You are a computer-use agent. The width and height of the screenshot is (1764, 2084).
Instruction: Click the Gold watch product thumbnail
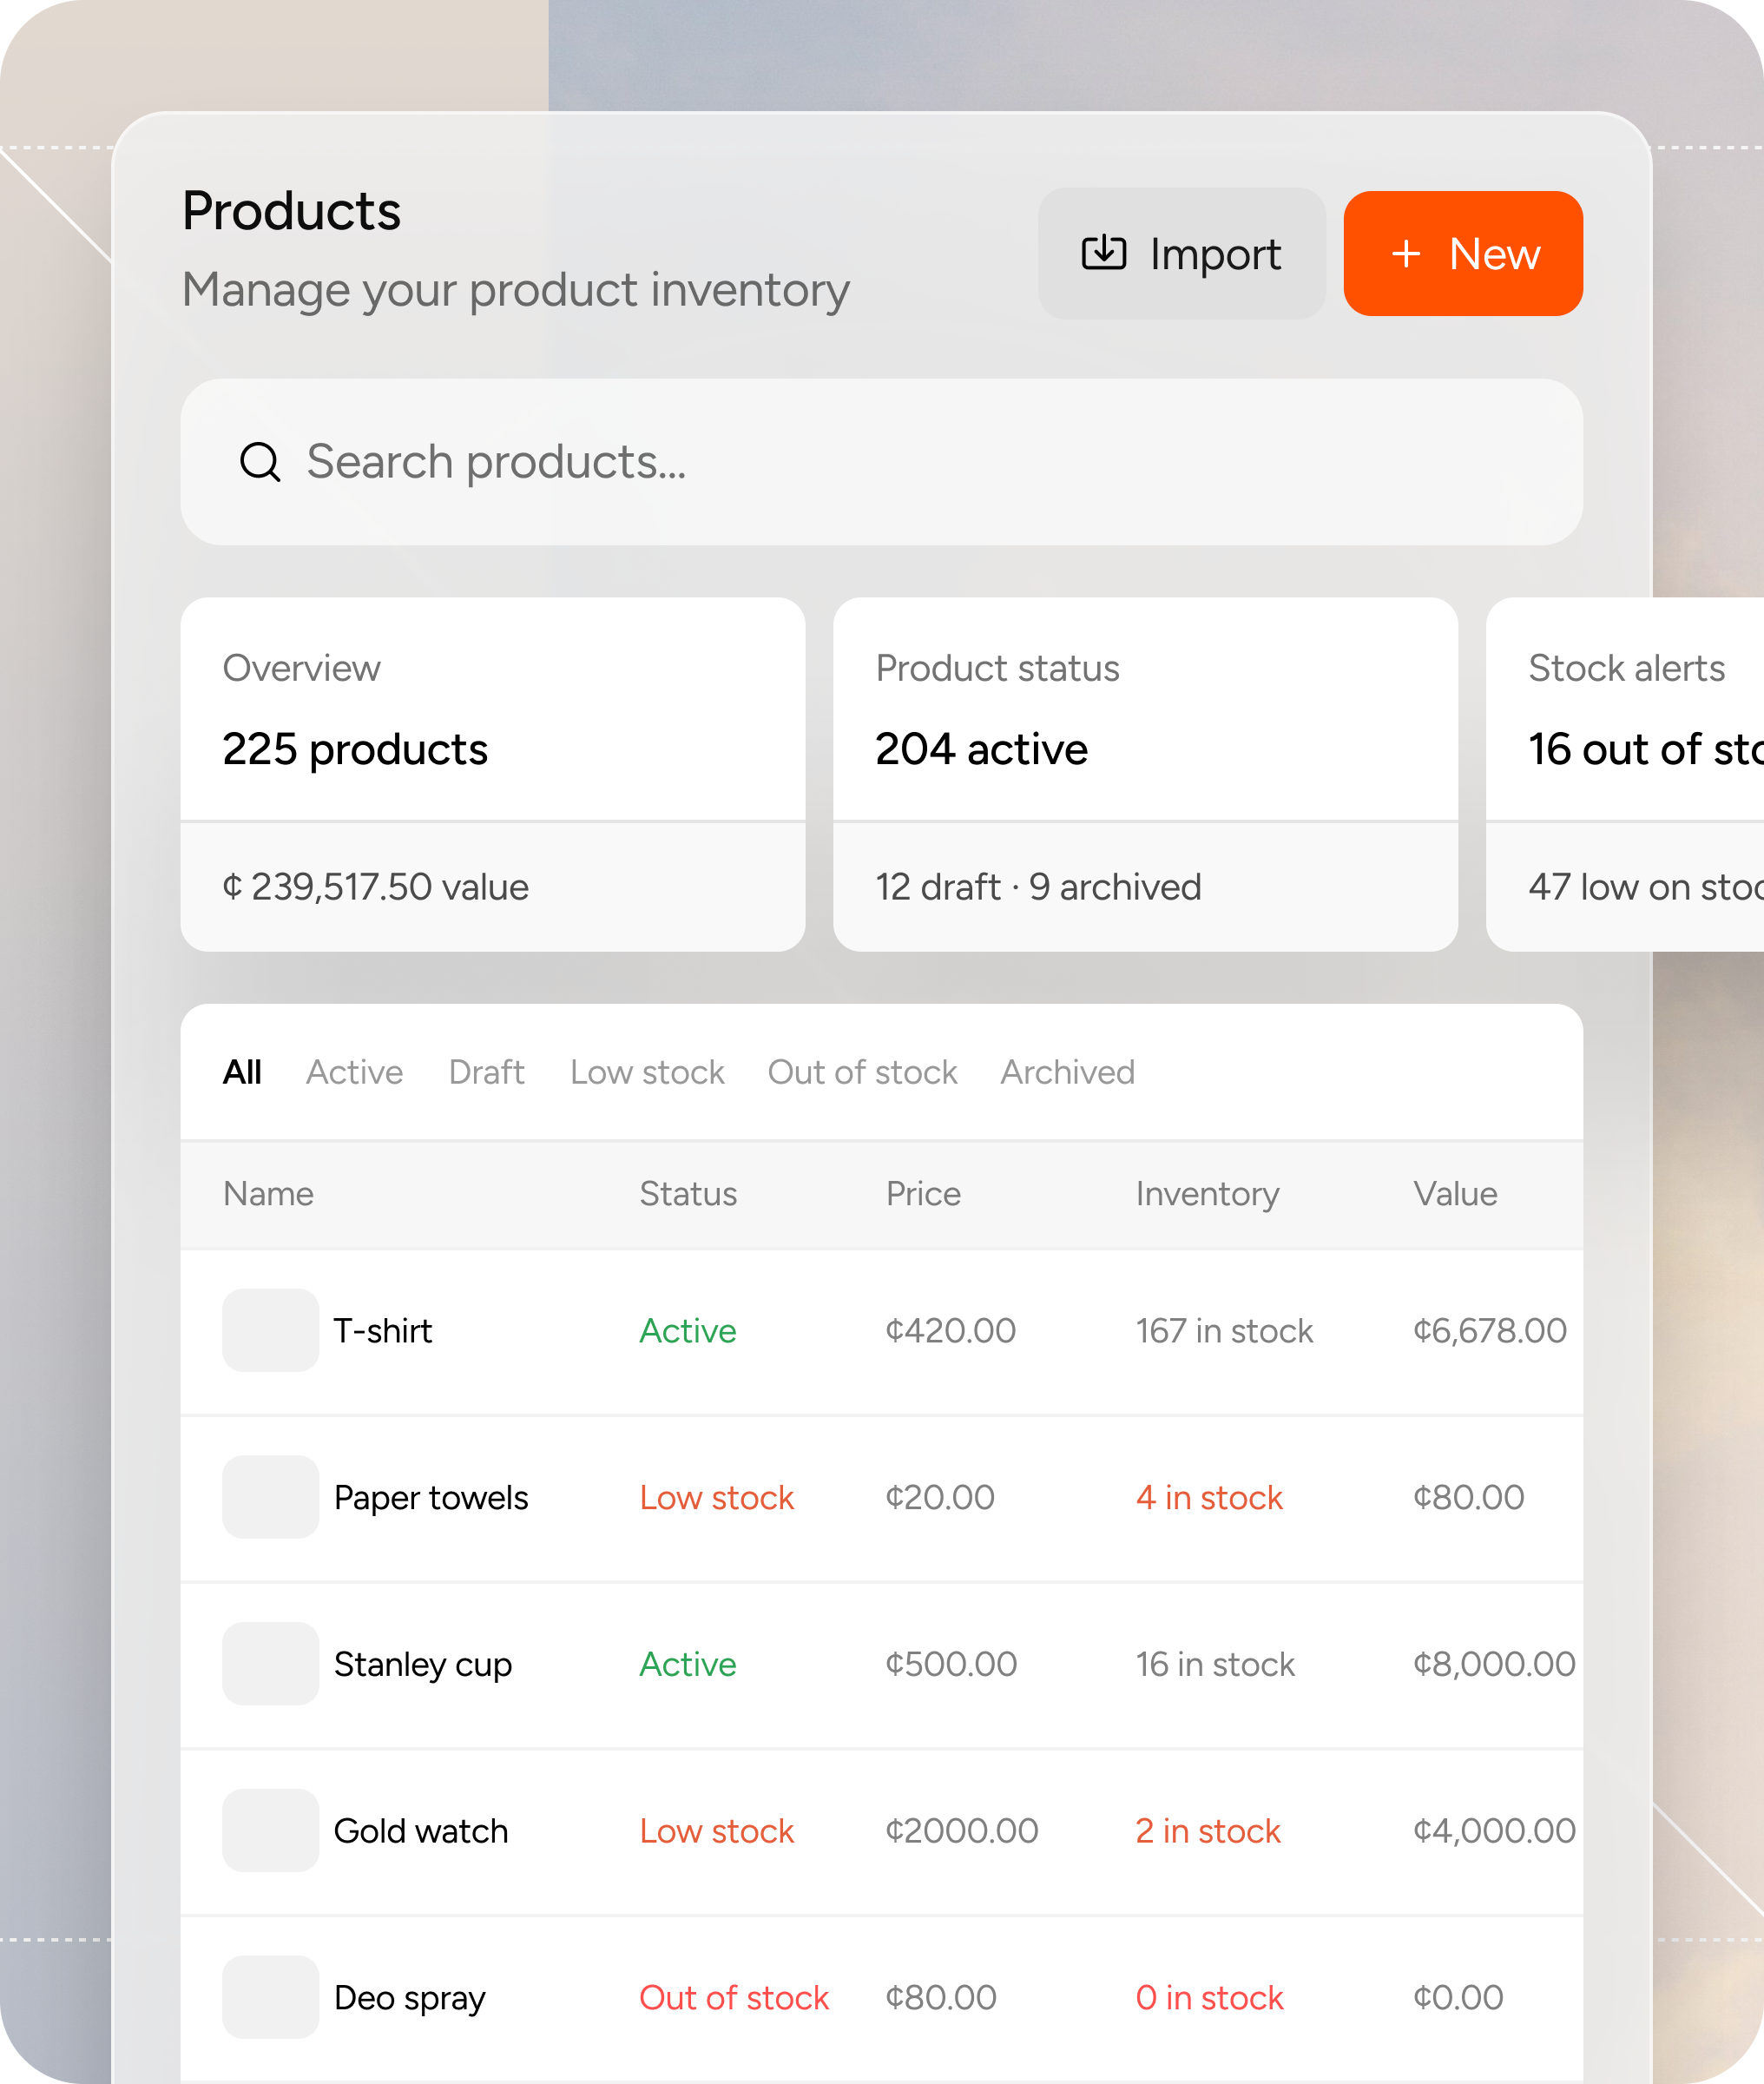[x=270, y=1830]
